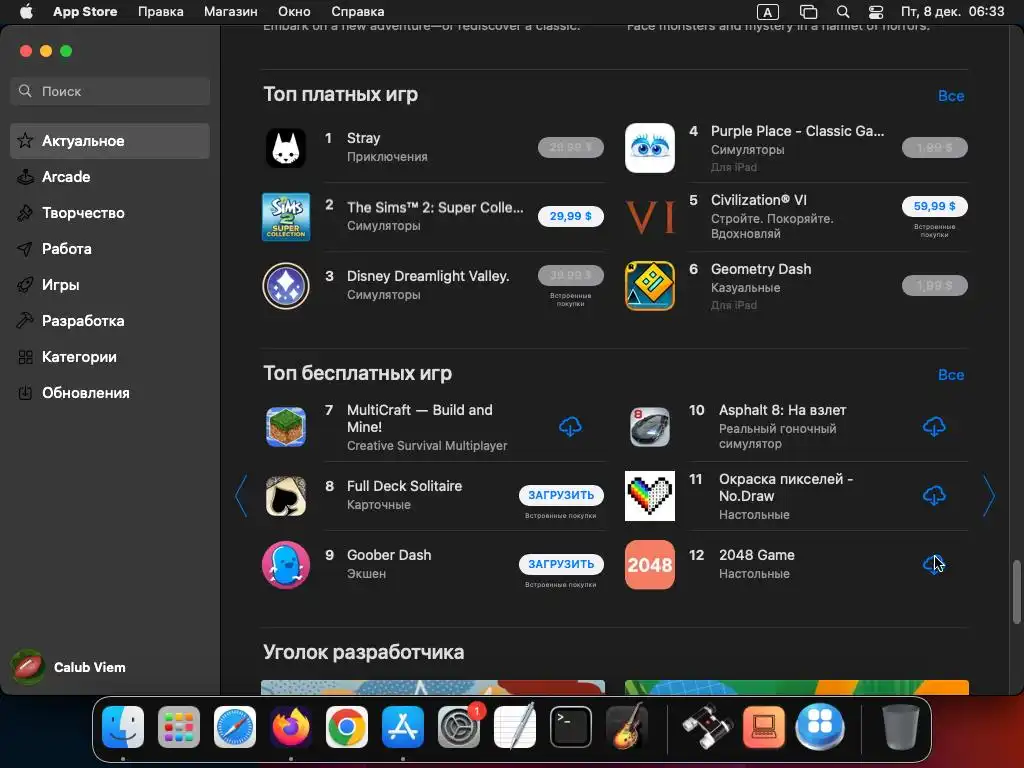The width and height of the screenshot is (1024, 768).
Task: Launch Safari from the Dock
Action: tap(234, 726)
